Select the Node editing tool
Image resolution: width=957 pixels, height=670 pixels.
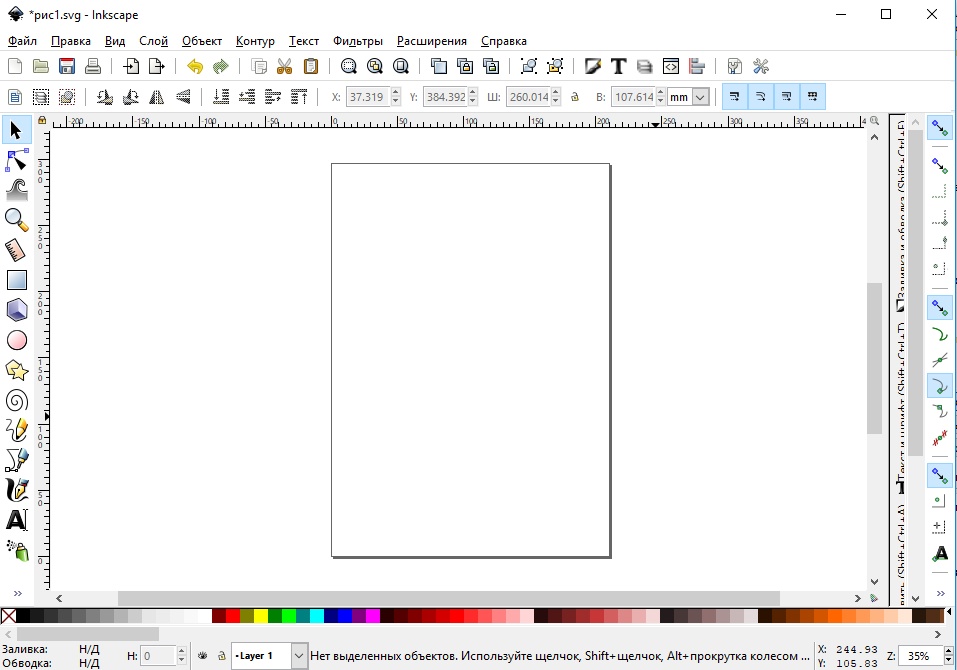16,160
